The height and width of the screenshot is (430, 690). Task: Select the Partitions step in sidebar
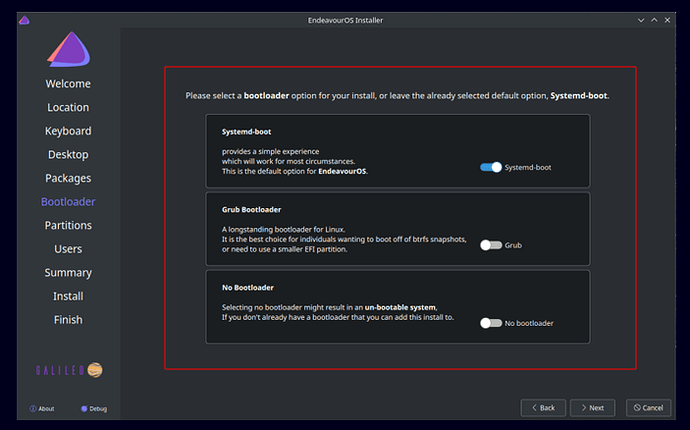point(68,225)
